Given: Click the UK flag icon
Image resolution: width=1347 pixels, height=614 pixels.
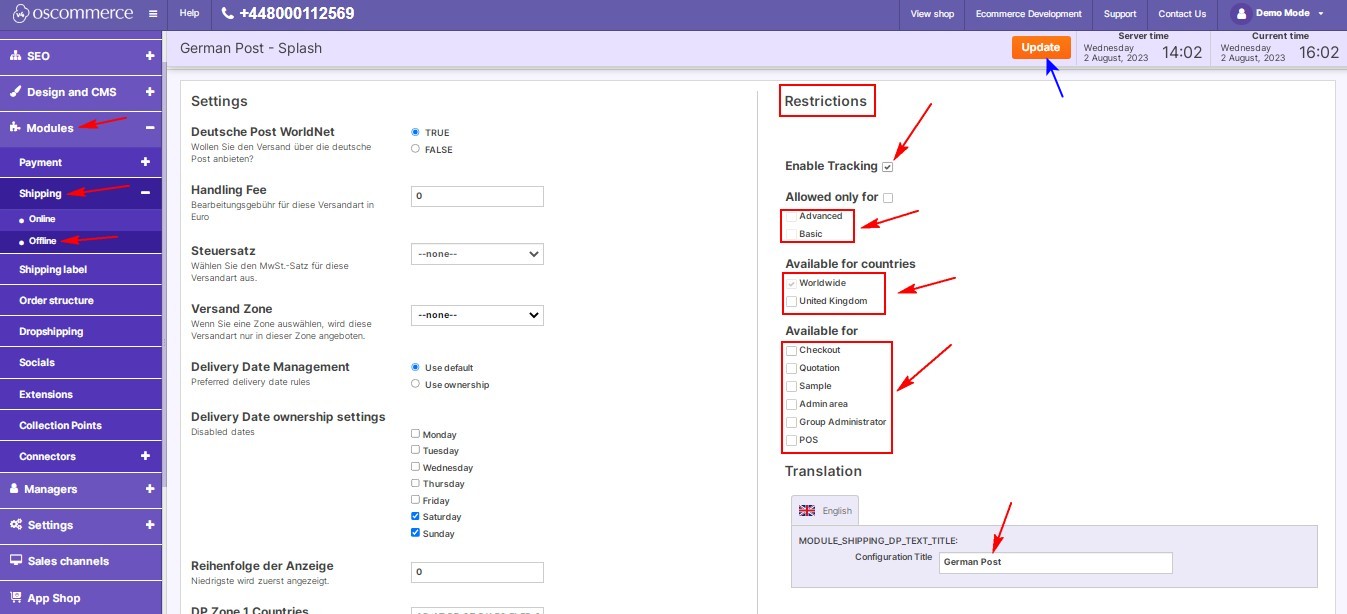Looking at the screenshot, I should click(807, 511).
